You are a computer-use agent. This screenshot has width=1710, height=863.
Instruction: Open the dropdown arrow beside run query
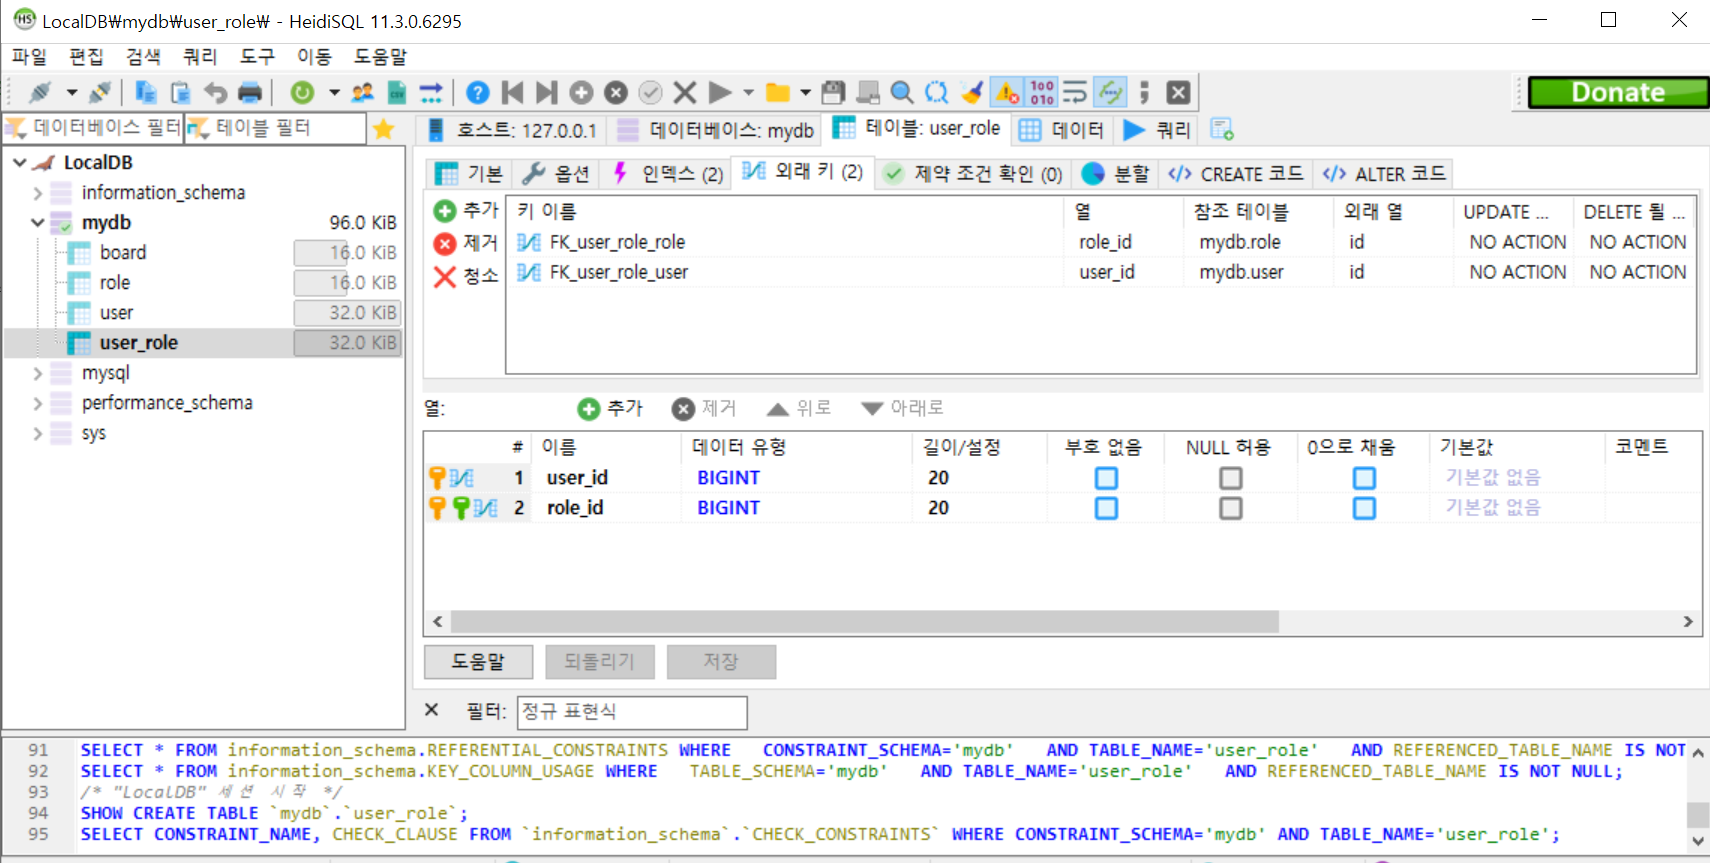click(x=748, y=93)
